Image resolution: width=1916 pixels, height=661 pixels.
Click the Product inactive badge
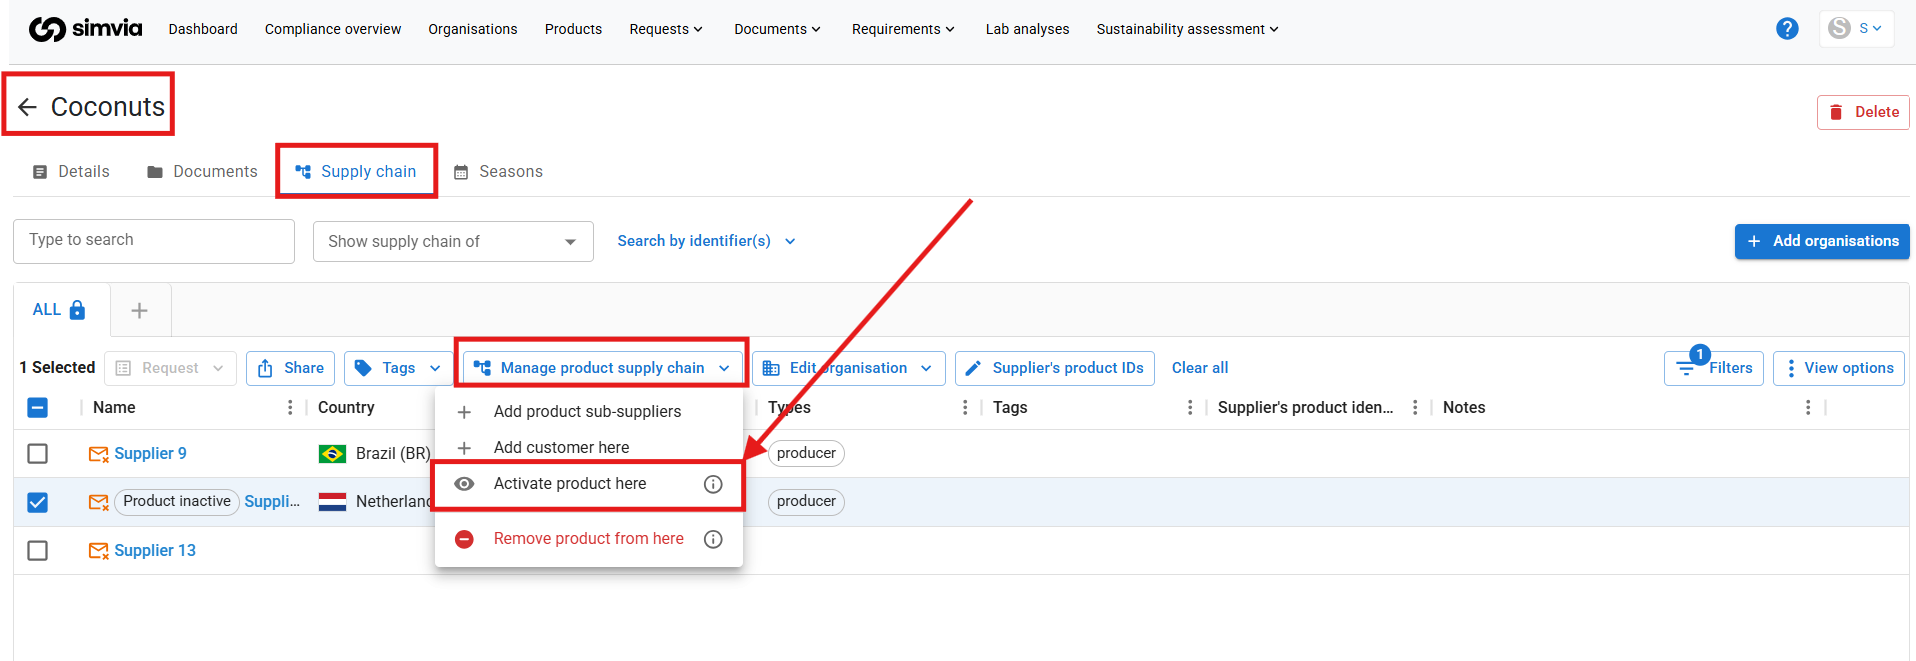coord(177,502)
